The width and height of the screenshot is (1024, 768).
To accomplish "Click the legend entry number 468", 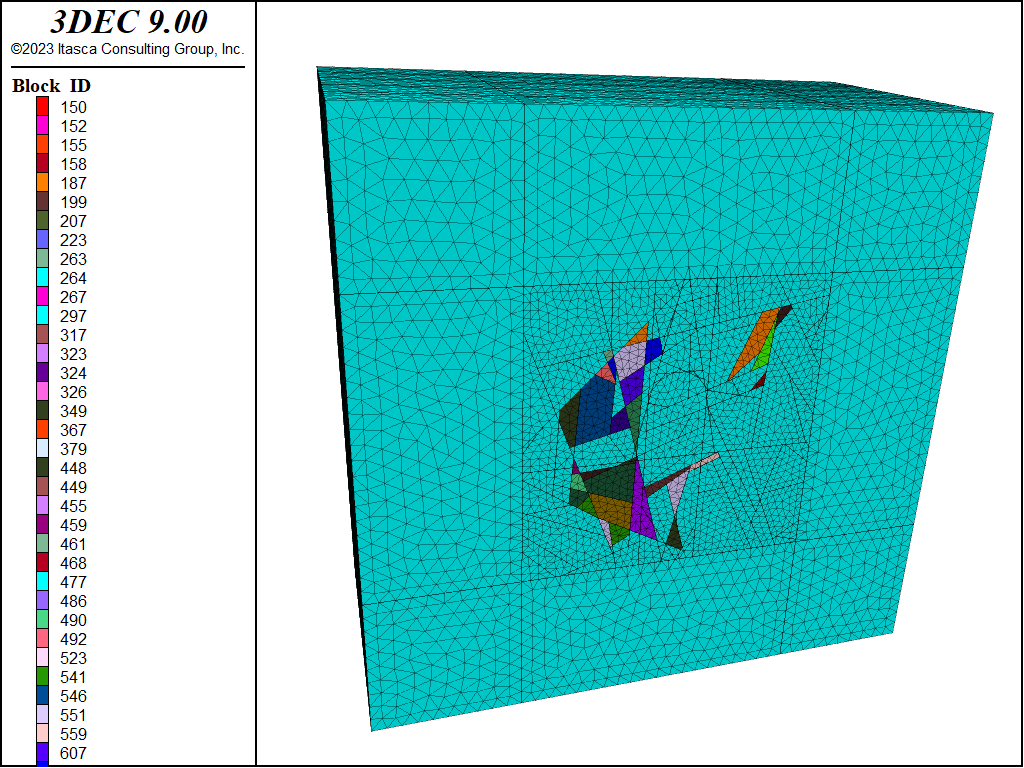I will coord(73,563).
